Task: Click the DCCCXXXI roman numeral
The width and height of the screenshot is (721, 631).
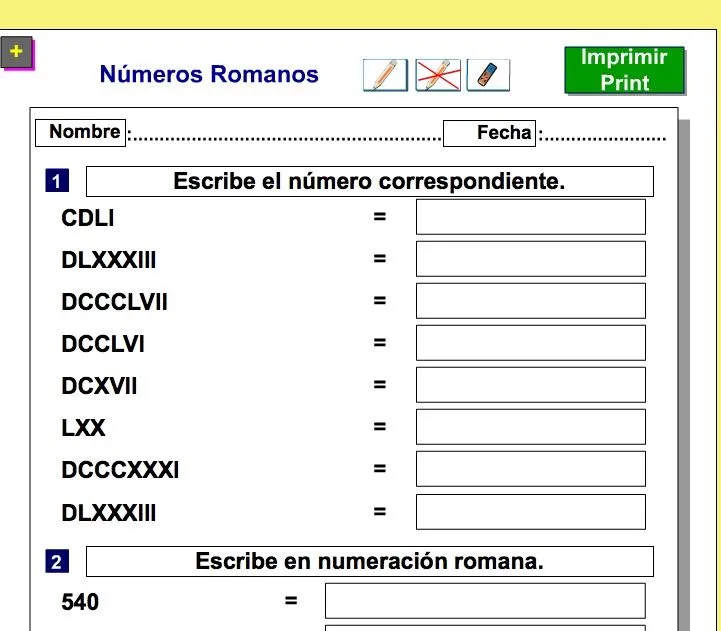Action: (120, 470)
